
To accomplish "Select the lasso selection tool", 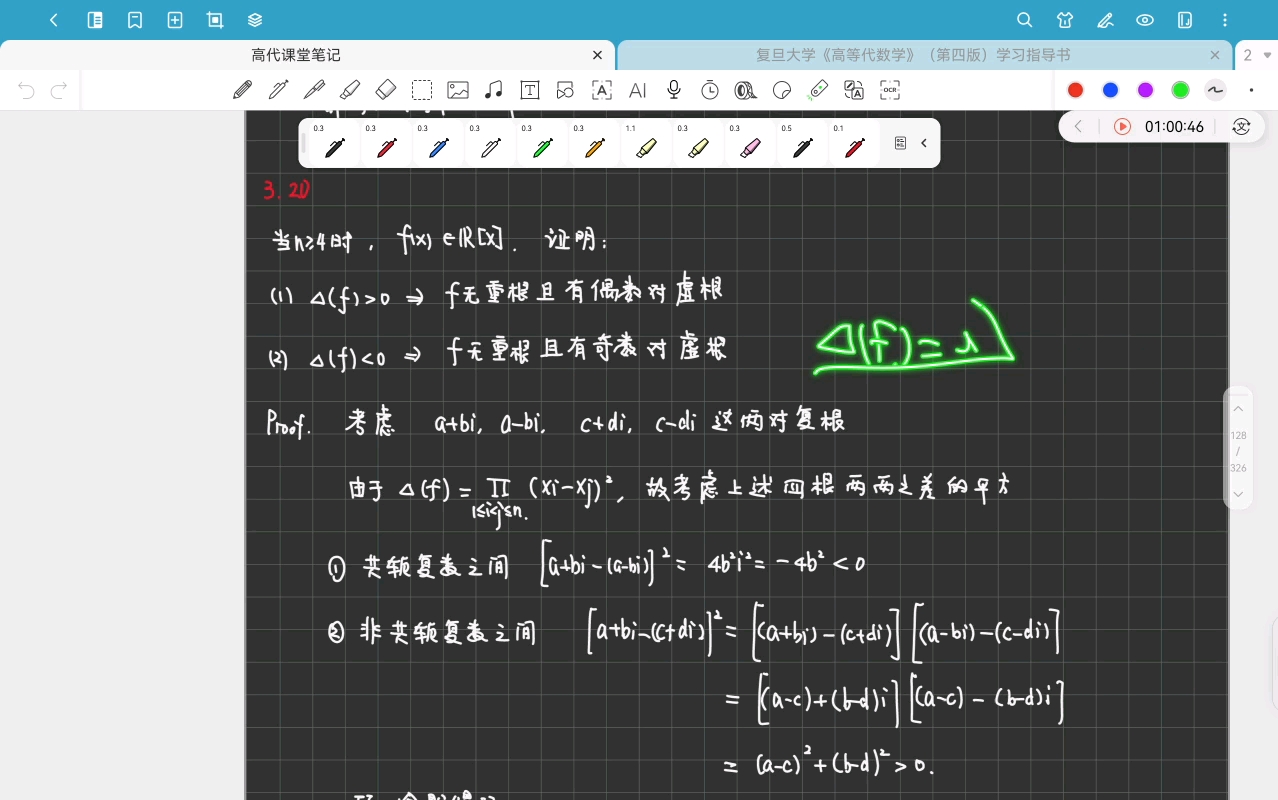I will click(x=422, y=90).
